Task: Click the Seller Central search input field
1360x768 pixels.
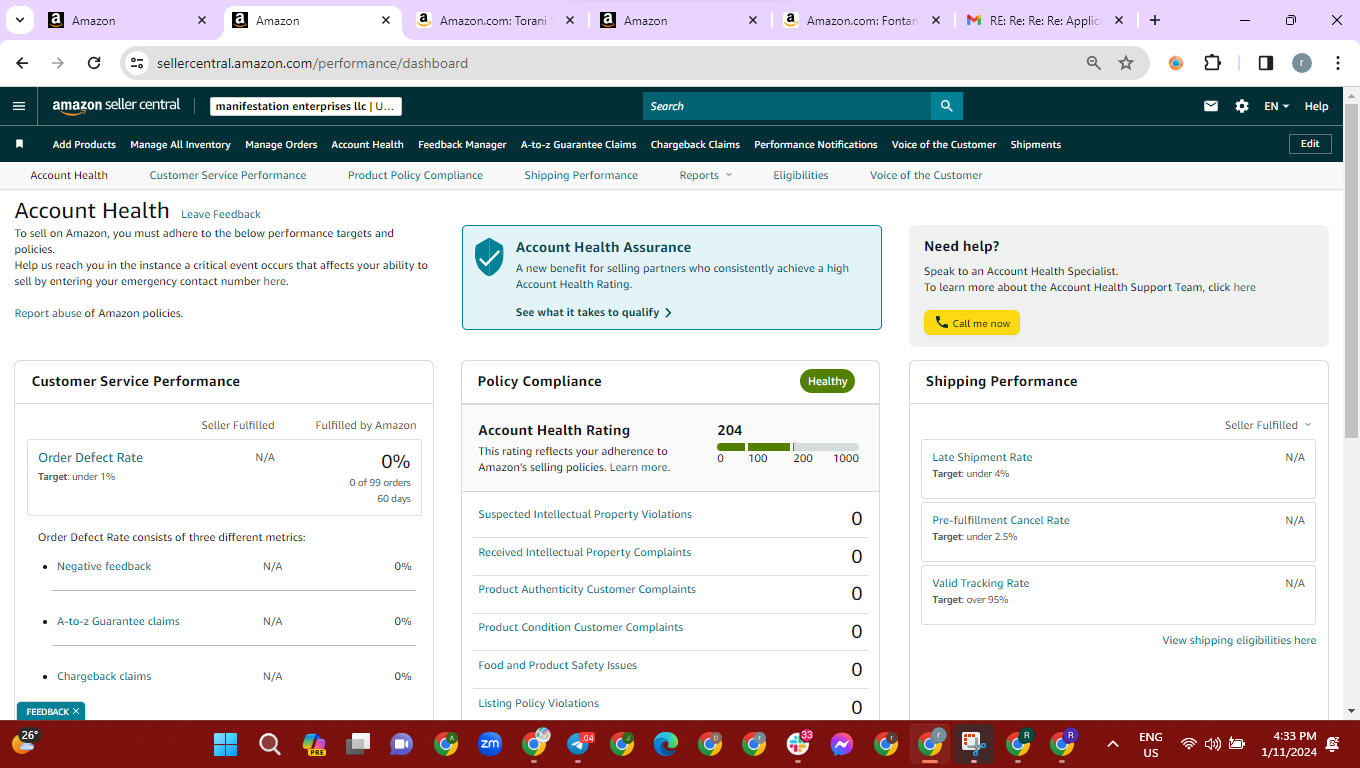Action: pyautogui.click(x=787, y=106)
